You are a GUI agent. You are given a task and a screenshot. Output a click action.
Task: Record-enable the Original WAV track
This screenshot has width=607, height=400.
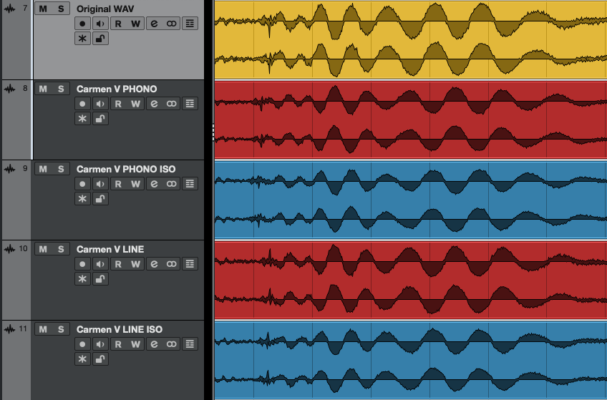click(x=83, y=23)
